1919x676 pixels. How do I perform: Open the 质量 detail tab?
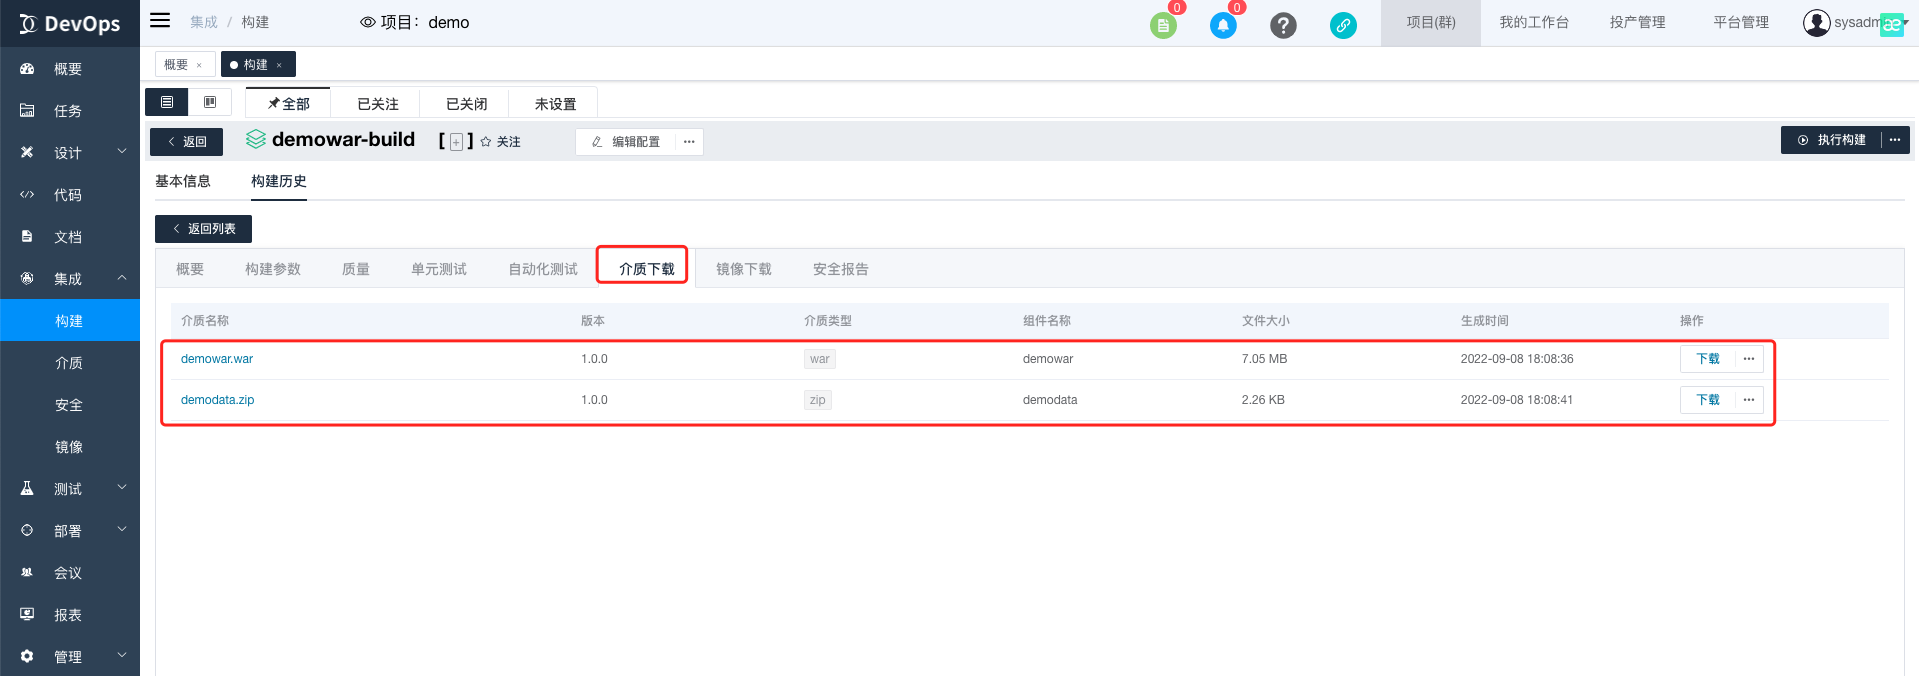pos(356,269)
